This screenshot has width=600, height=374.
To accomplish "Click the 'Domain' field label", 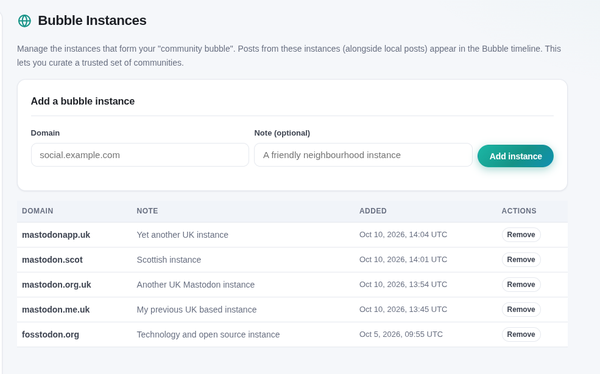I will (45, 133).
